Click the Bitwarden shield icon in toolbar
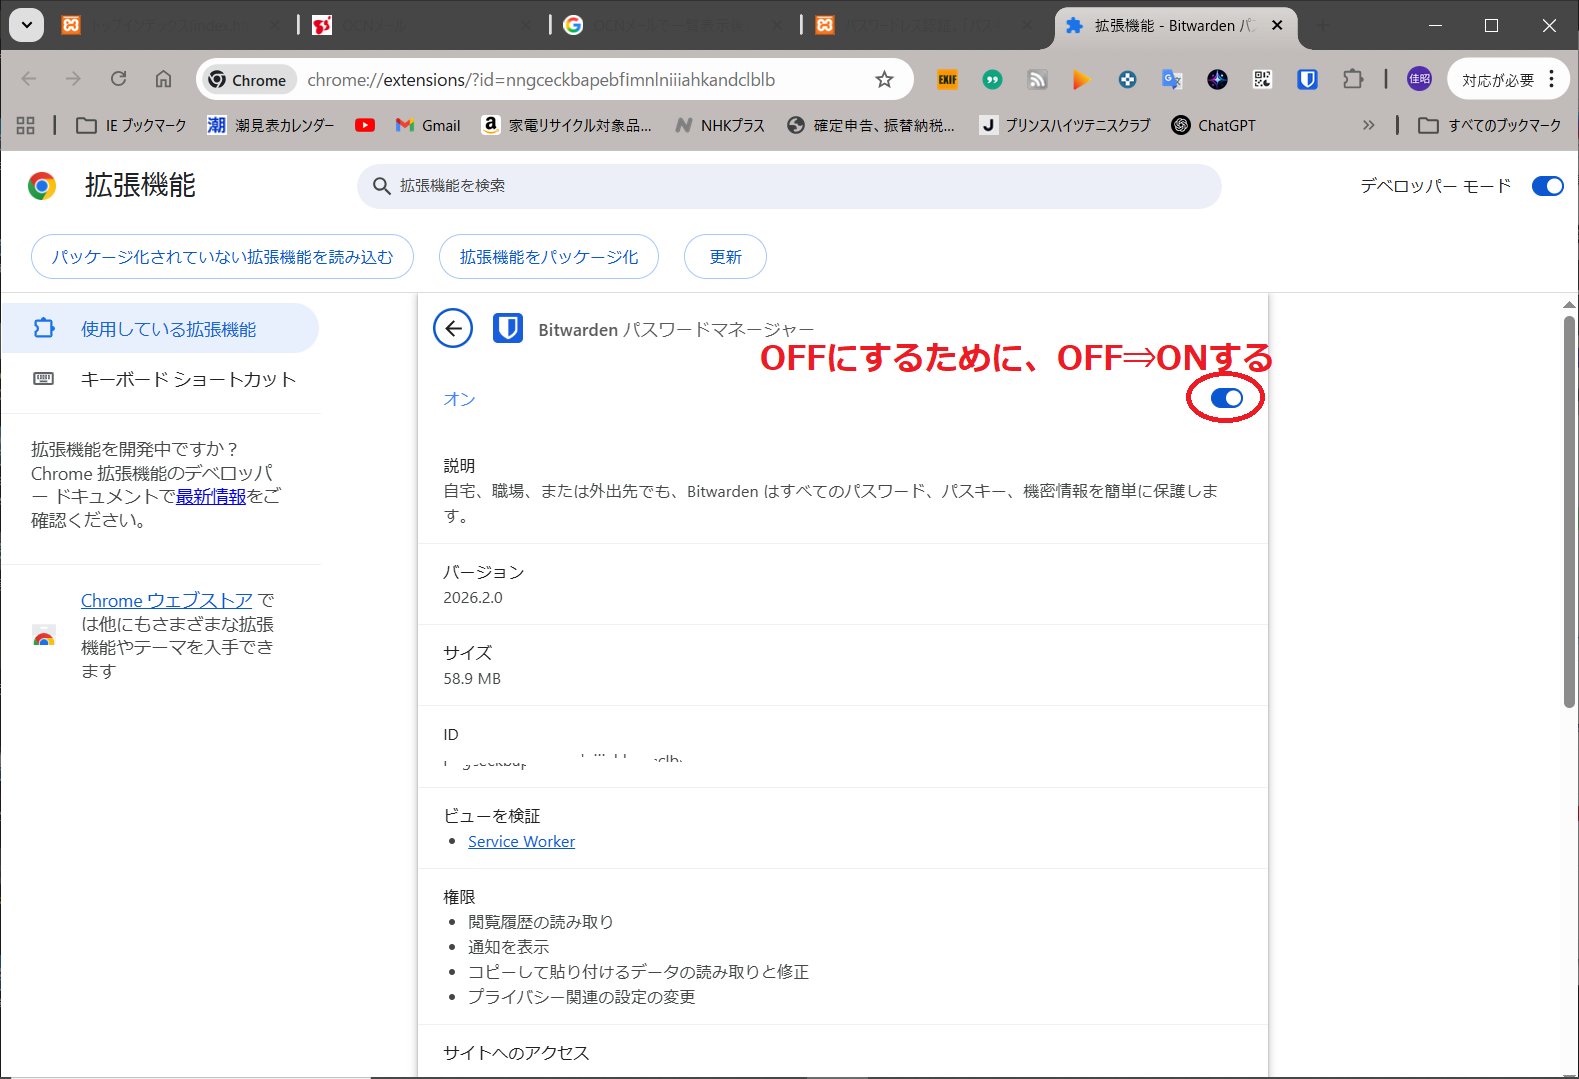The width and height of the screenshot is (1579, 1079). click(x=1307, y=80)
